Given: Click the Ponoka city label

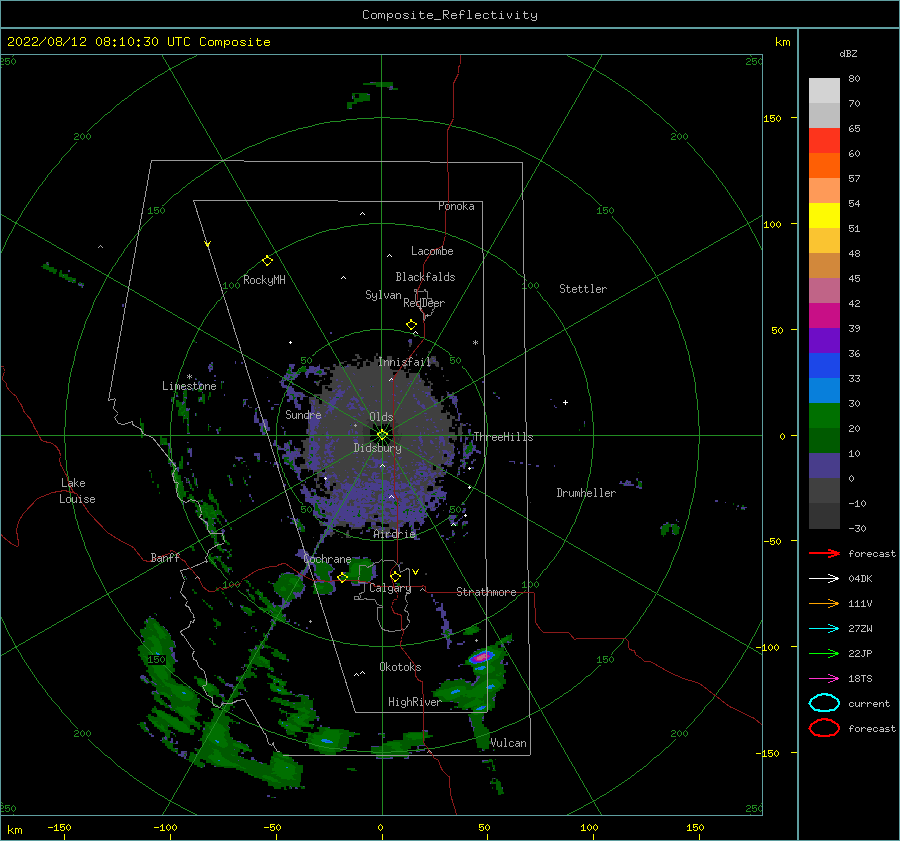Looking at the screenshot, I should (x=456, y=206).
